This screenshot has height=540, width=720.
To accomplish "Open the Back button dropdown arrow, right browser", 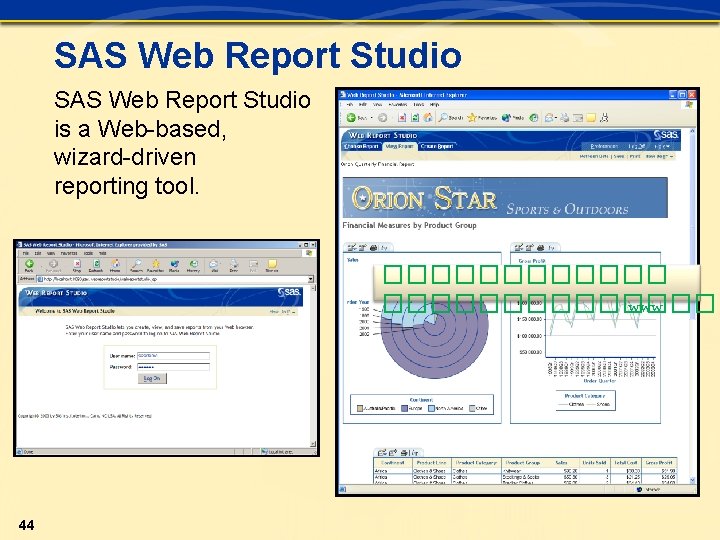I will point(371,118).
